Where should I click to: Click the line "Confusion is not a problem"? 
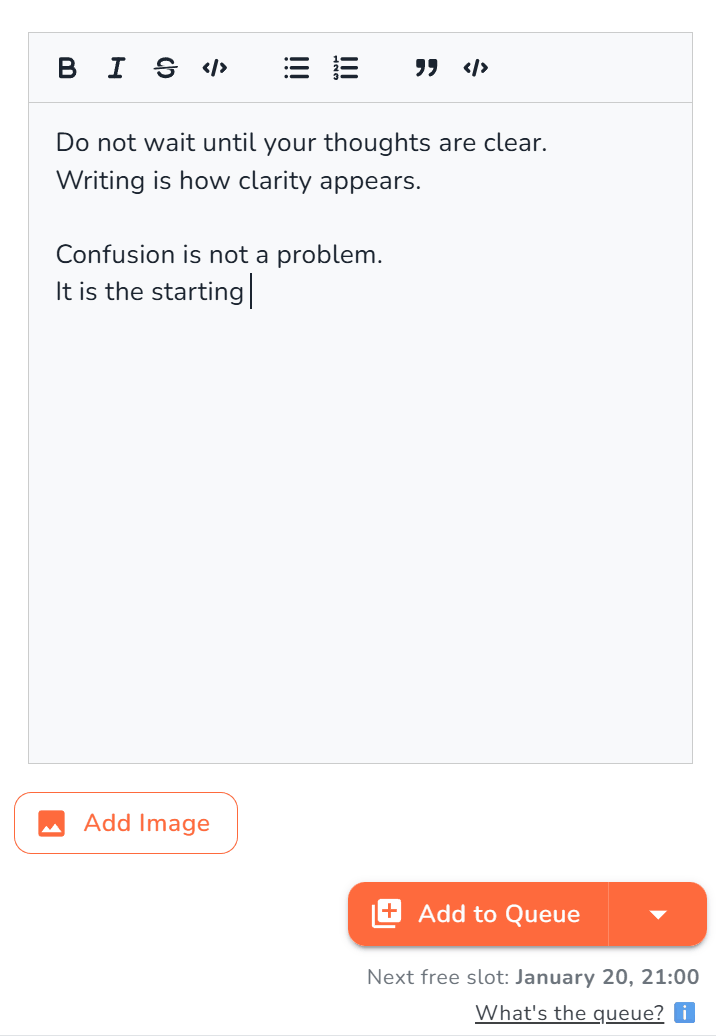click(x=218, y=254)
